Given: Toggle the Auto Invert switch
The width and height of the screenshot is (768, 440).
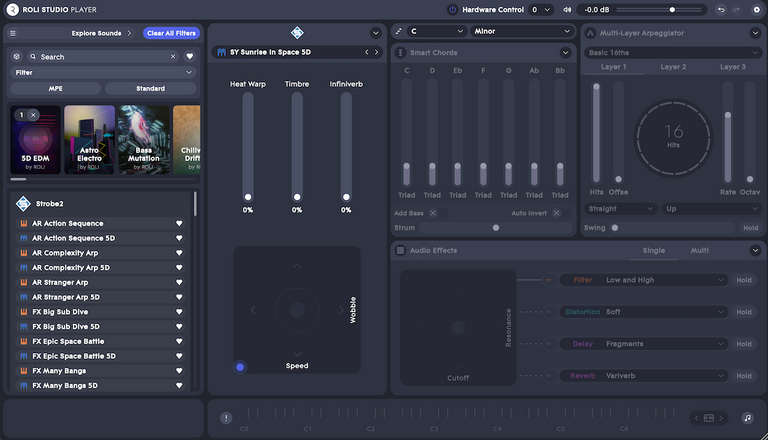Looking at the screenshot, I should pyautogui.click(x=561, y=213).
